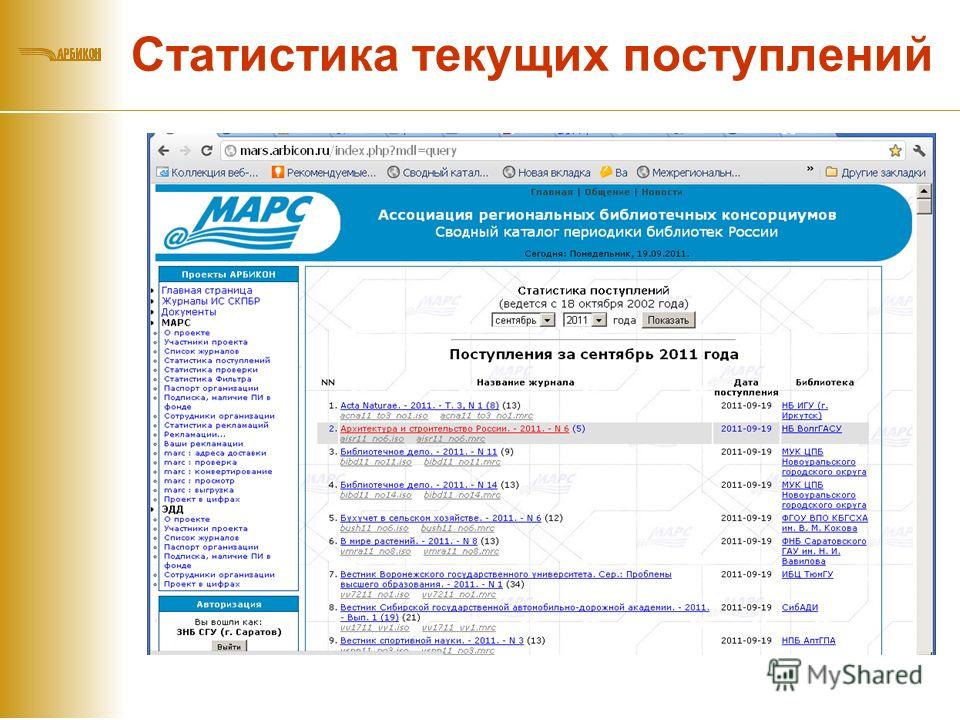The height and width of the screenshot is (720, 960).
Task: Click Участники проекта under ЭДД
Action: tap(206, 528)
